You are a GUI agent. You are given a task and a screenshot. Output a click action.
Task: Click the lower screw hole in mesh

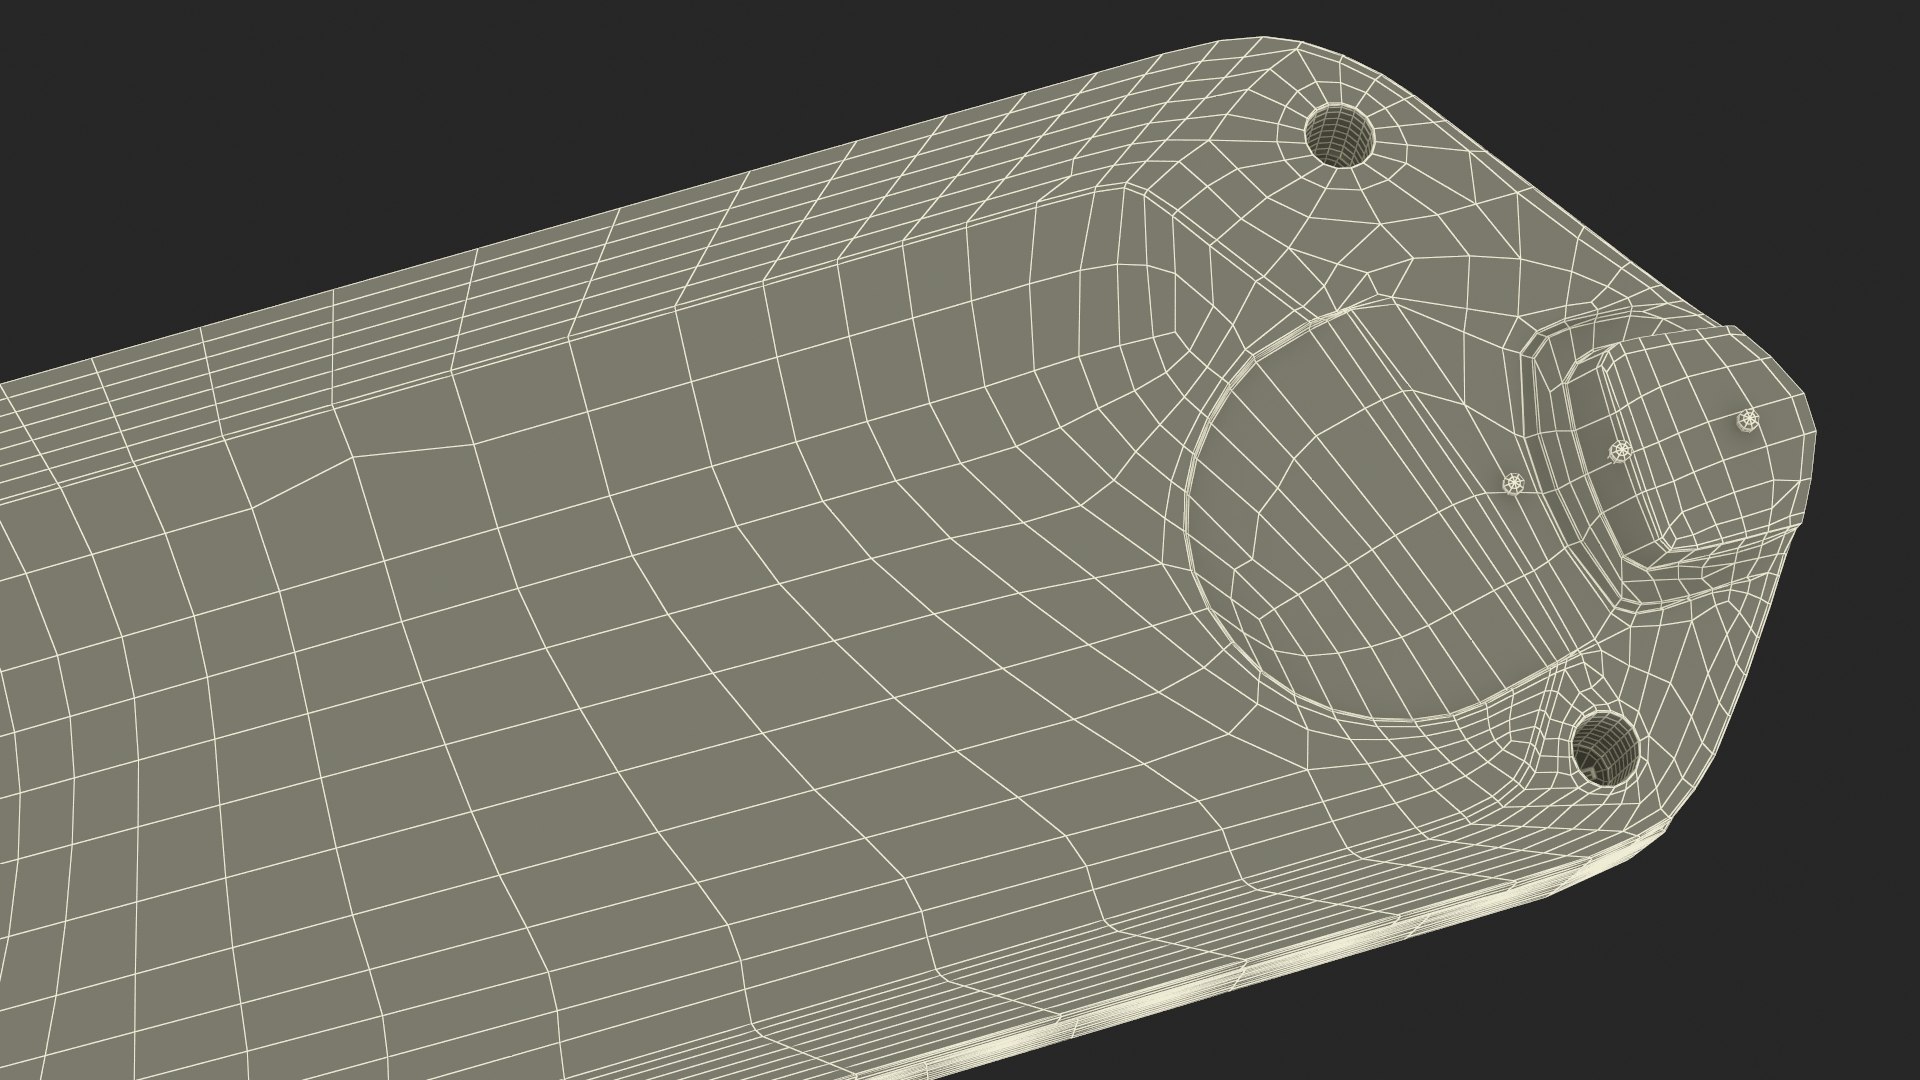[1605, 746]
